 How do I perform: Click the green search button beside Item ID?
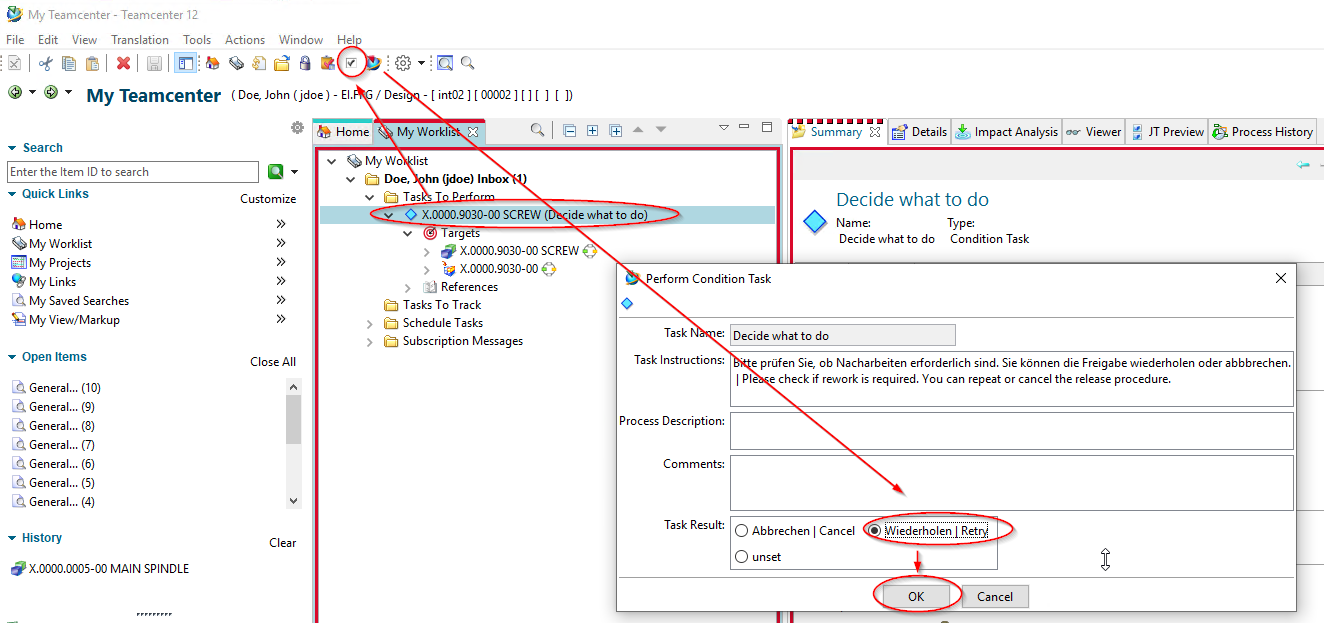[275, 172]
